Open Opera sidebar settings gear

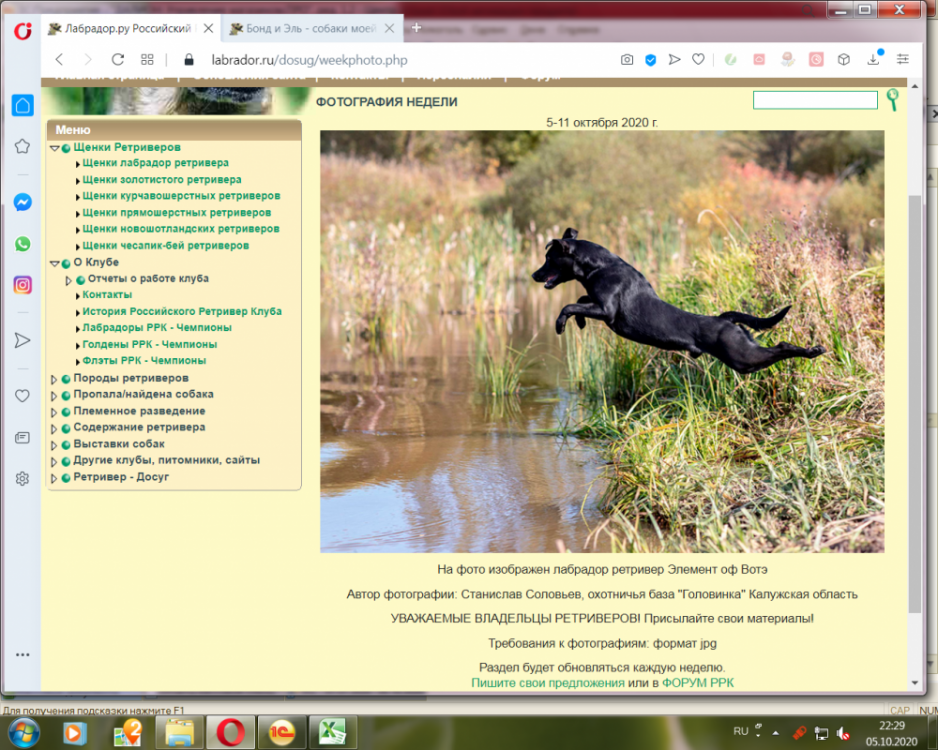pyautogui.click(x=22, y=479)
